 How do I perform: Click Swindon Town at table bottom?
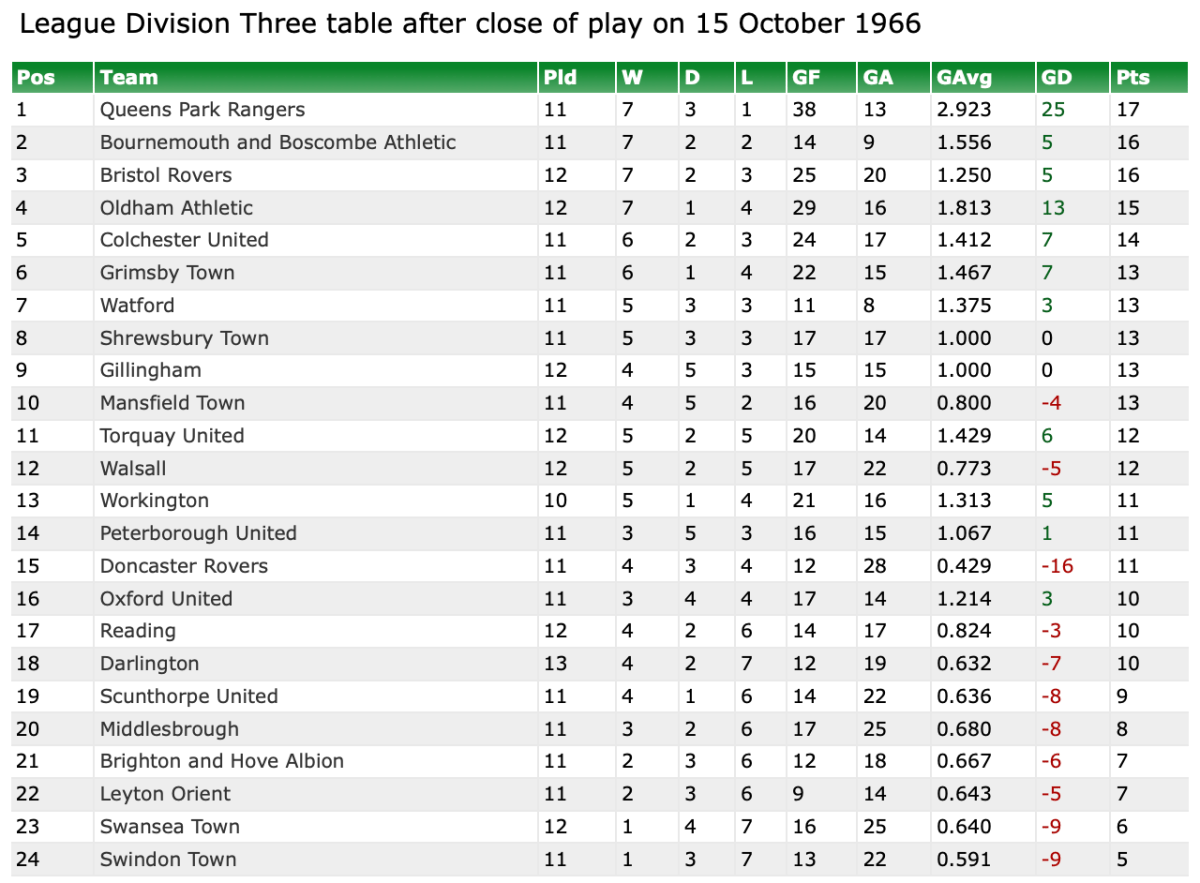click(168, 859)
